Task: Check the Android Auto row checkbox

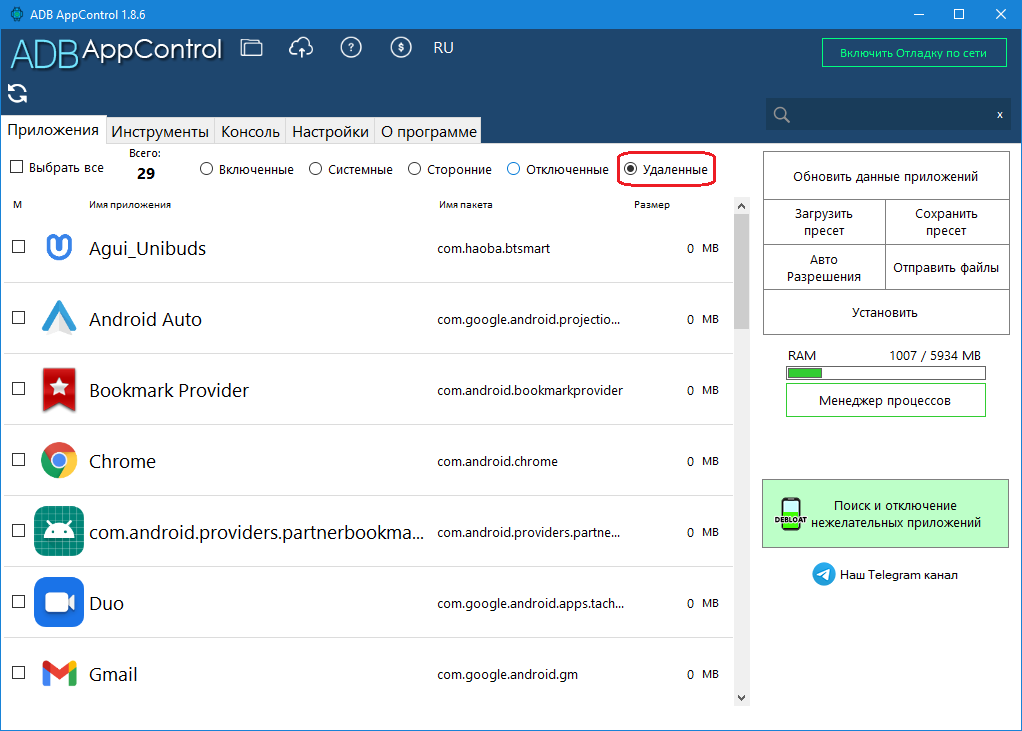Action: point(19,318)
